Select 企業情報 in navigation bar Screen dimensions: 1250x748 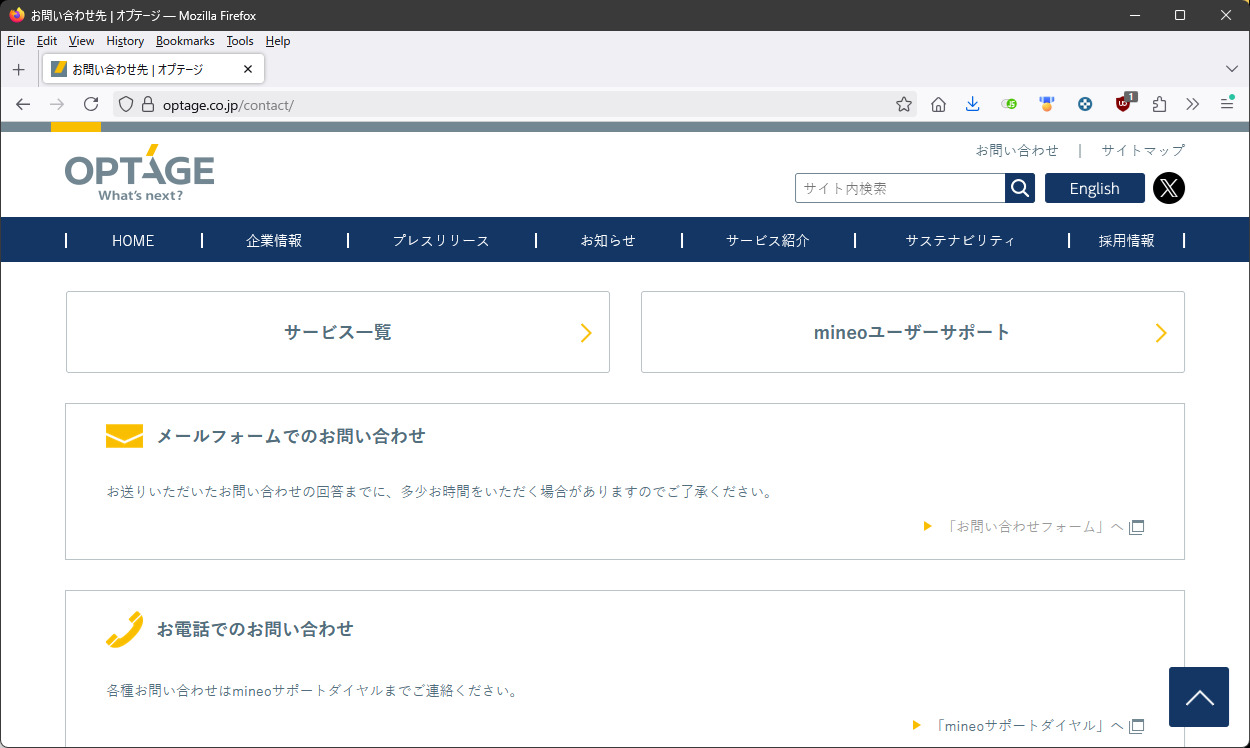(x=274, y=241)
